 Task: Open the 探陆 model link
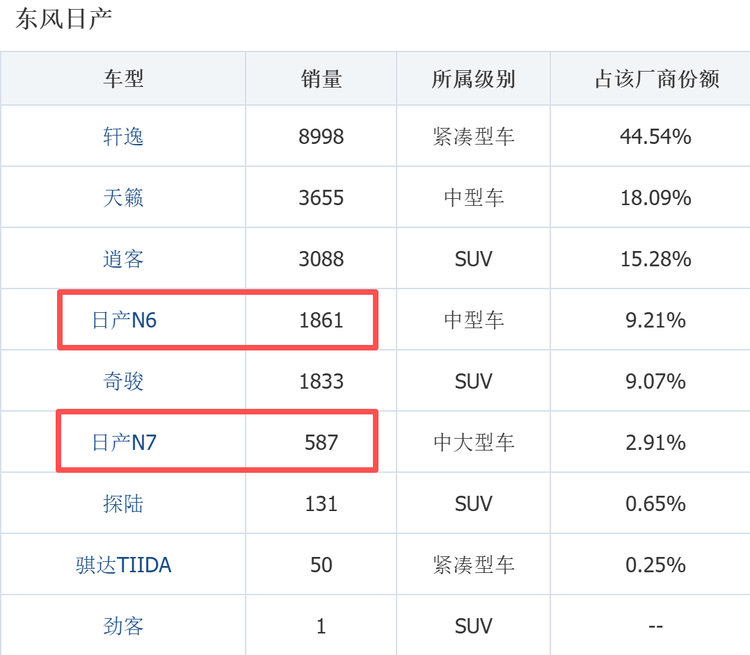(x=123, y=504)
